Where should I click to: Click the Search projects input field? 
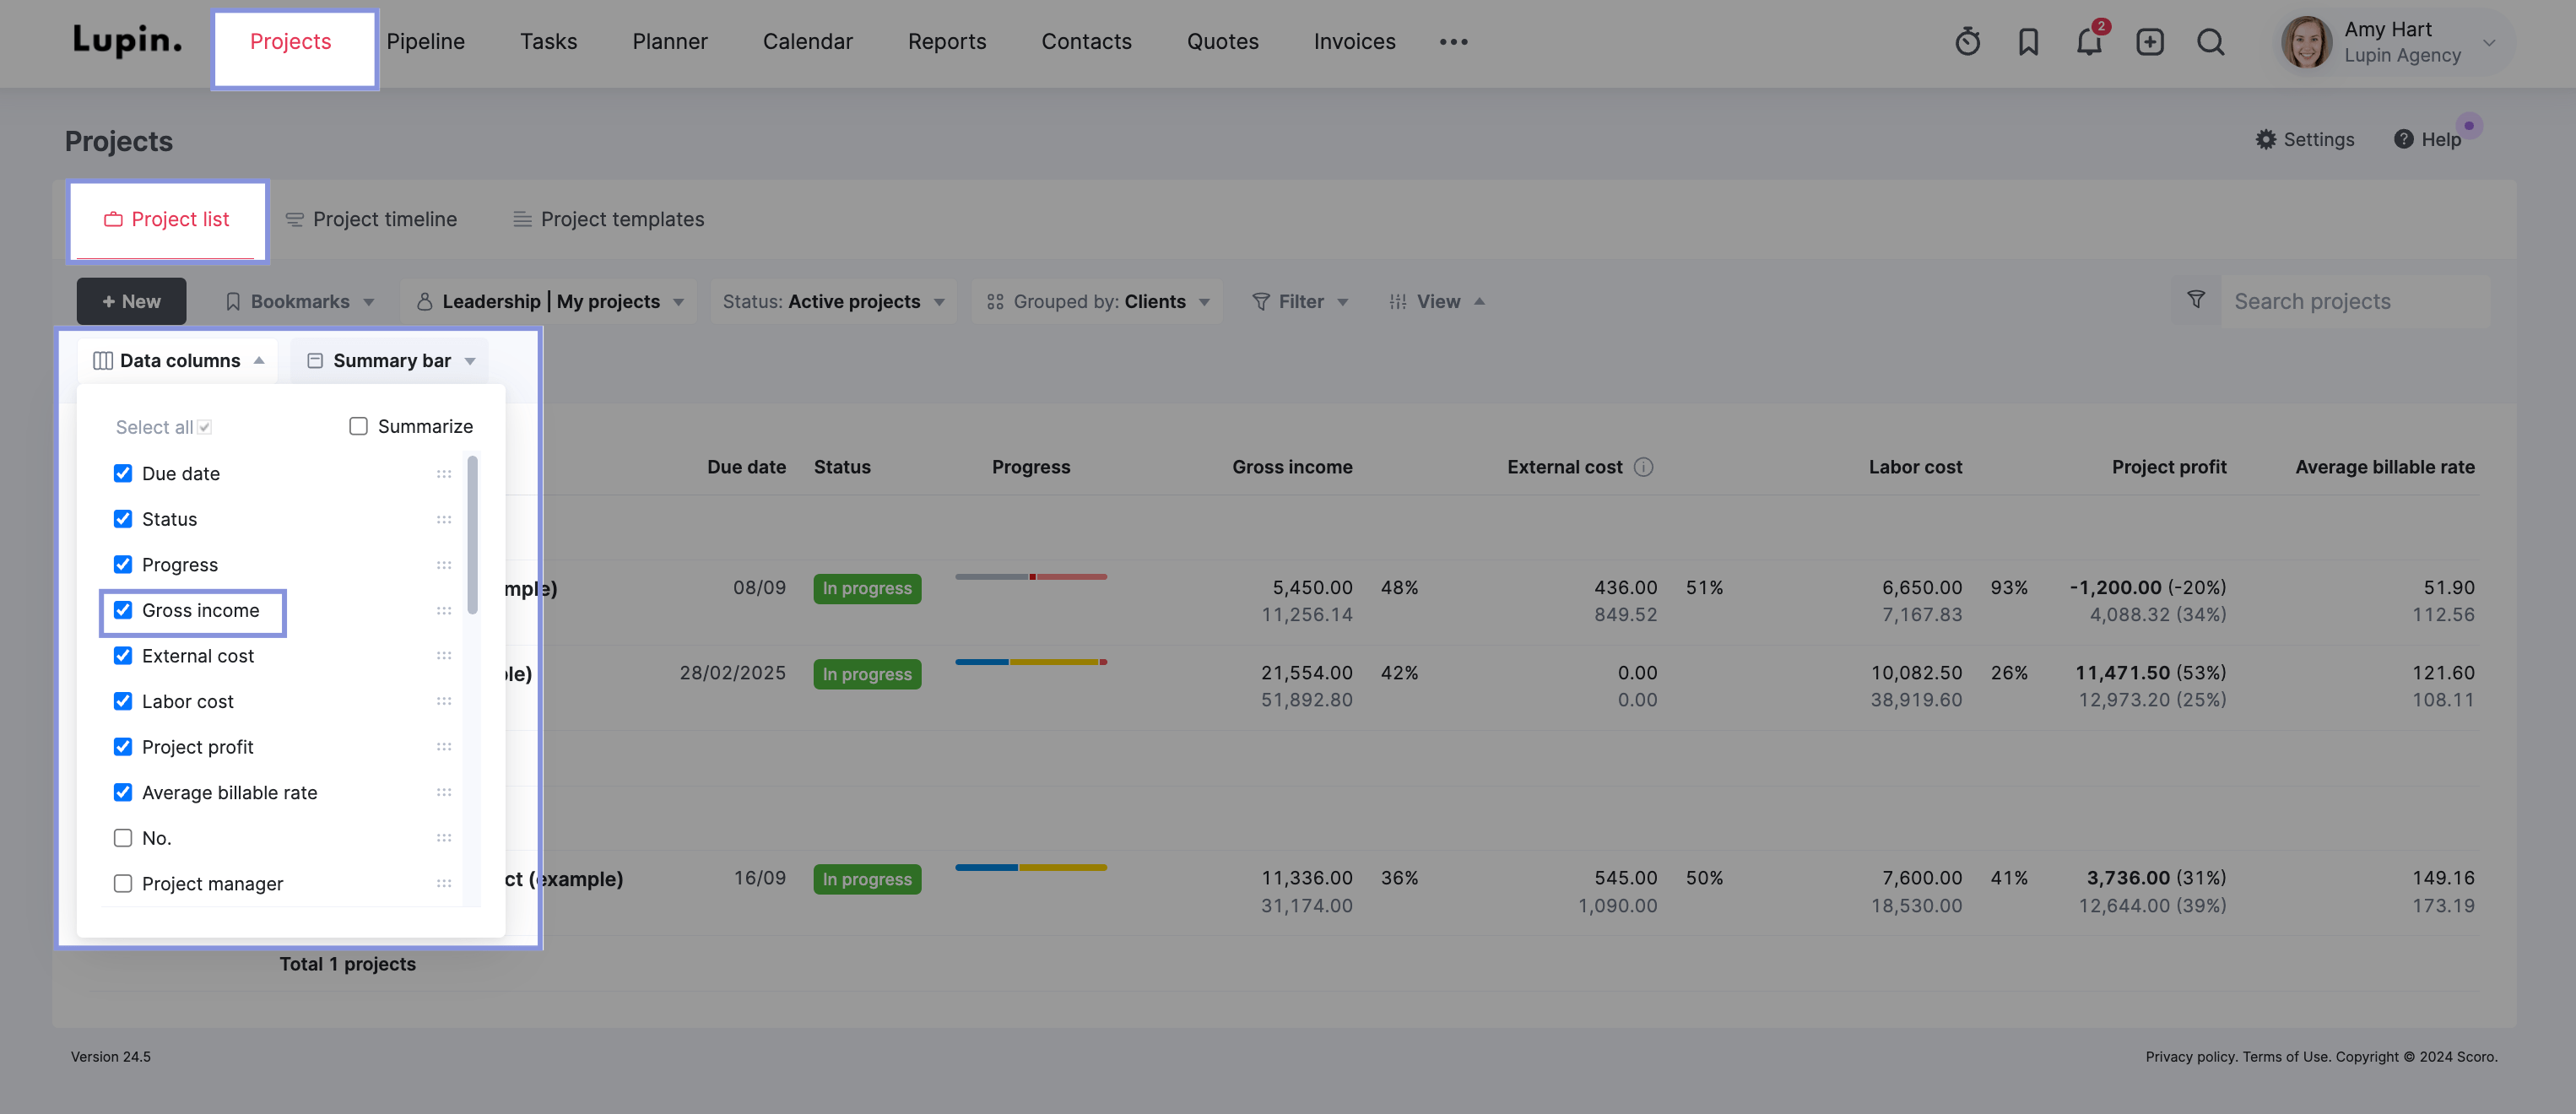pos(2355,301)
